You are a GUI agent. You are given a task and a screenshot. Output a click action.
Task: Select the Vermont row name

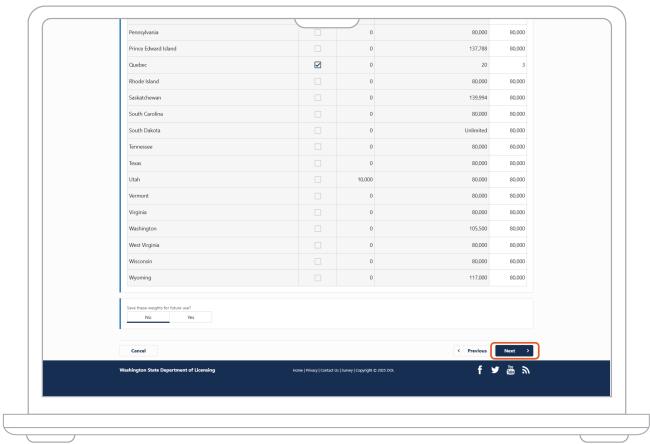coord(138,196)
